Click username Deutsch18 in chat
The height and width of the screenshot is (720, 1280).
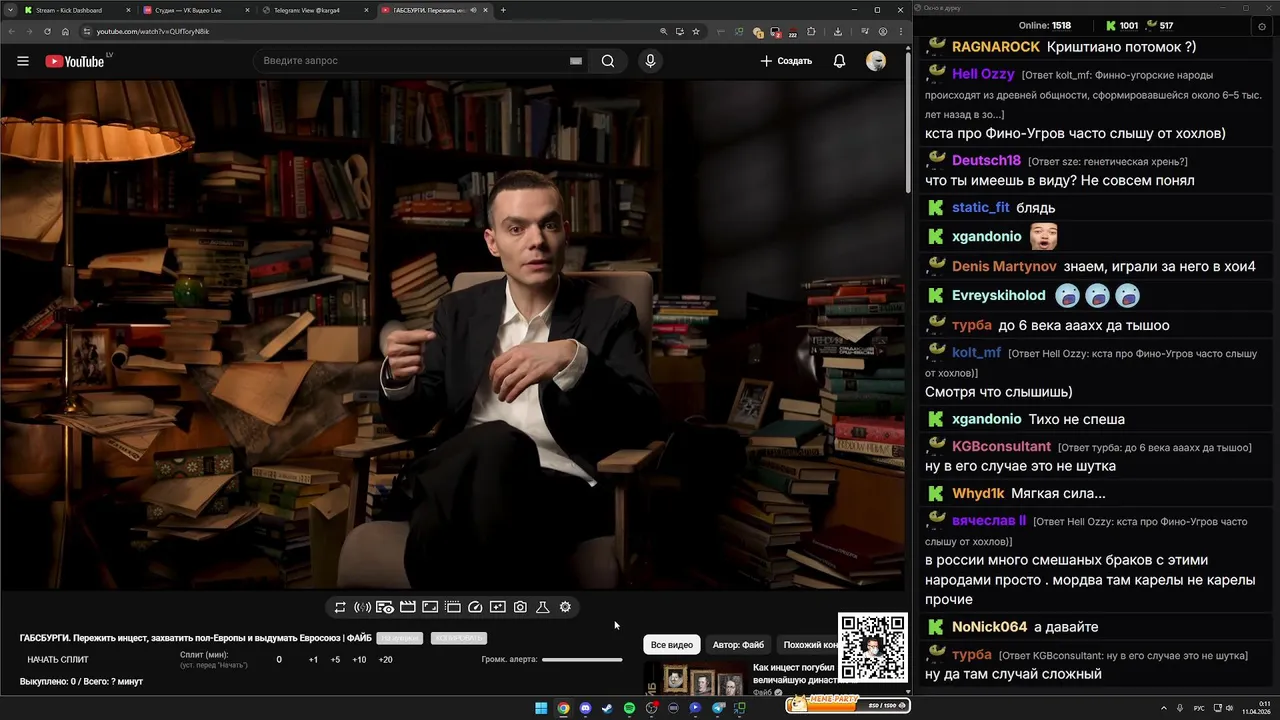click(986, 160)
